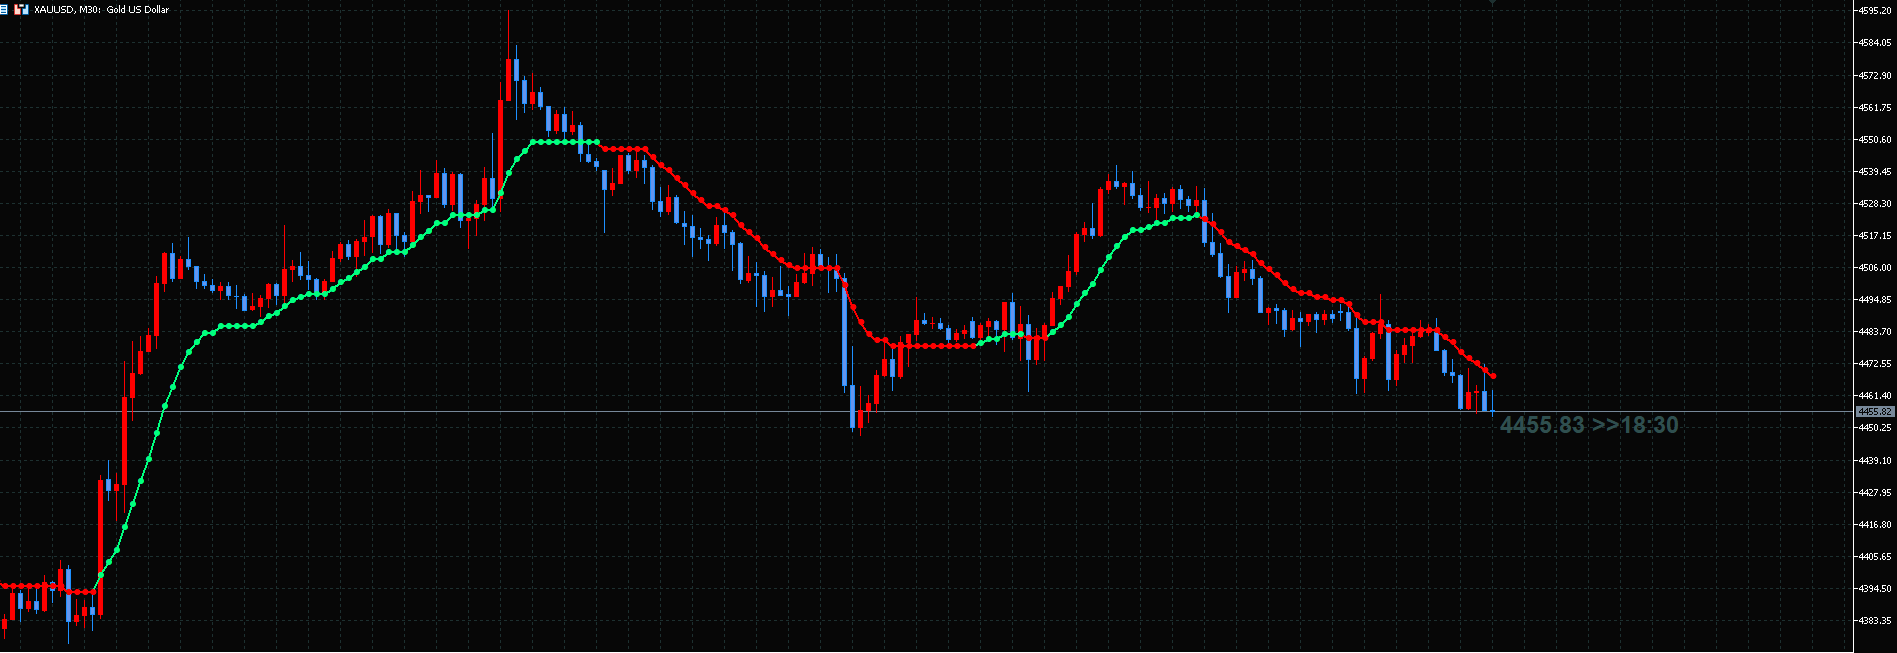1897x653 pixels.
Task: Click the leftmost icon beside the one-click trading icon
Action: (4, 9)
